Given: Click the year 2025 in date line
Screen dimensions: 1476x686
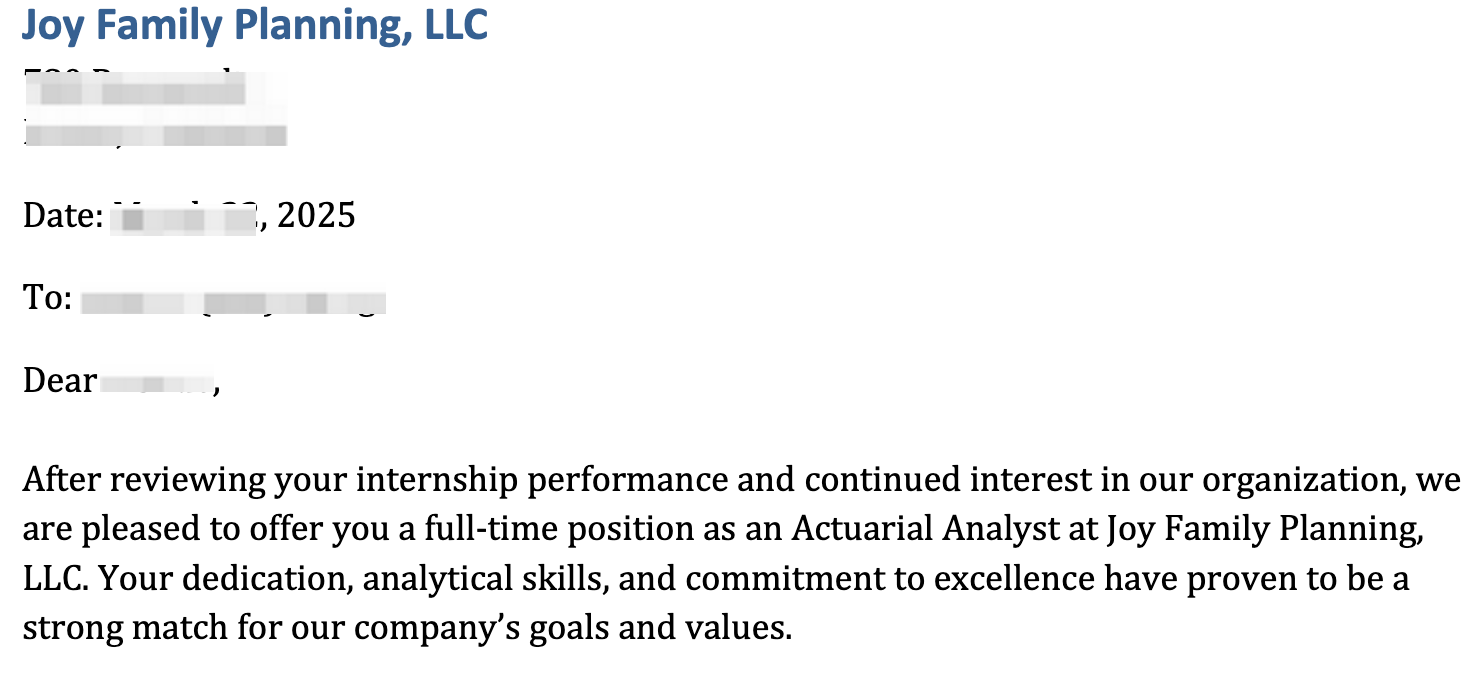Looking at the screenshot, I should coord(316,215).
